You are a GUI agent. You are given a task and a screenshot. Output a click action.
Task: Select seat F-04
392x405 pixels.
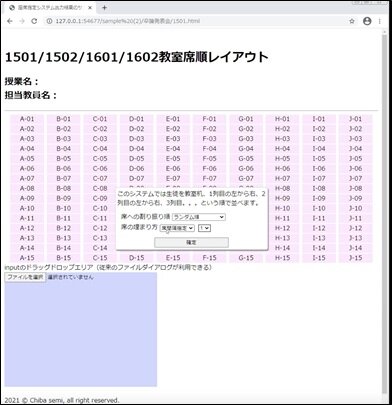click(x=209, y=149)
